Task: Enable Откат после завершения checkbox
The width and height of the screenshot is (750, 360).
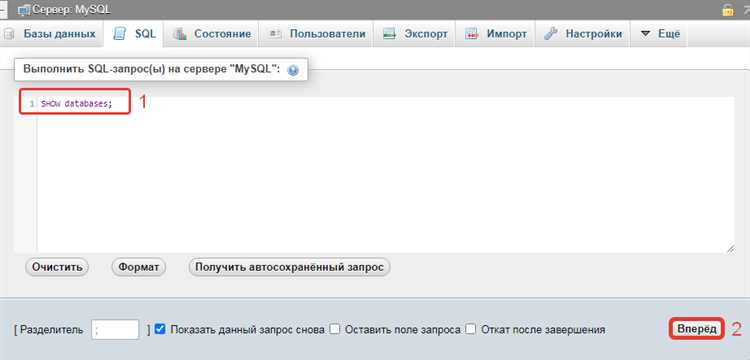Action: tap(471, 329)
